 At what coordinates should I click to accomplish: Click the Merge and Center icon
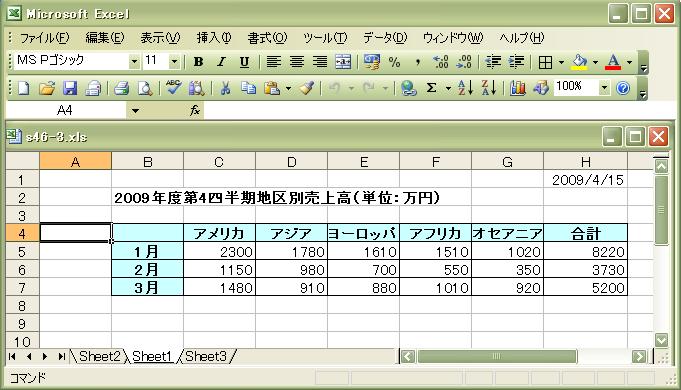343,62
